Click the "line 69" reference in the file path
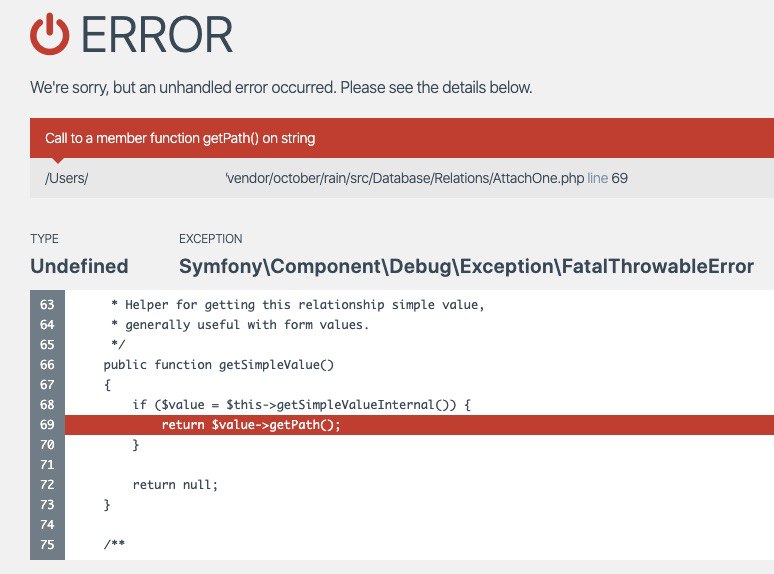This screenshot has height=574, width=774. tap(607, 178)
